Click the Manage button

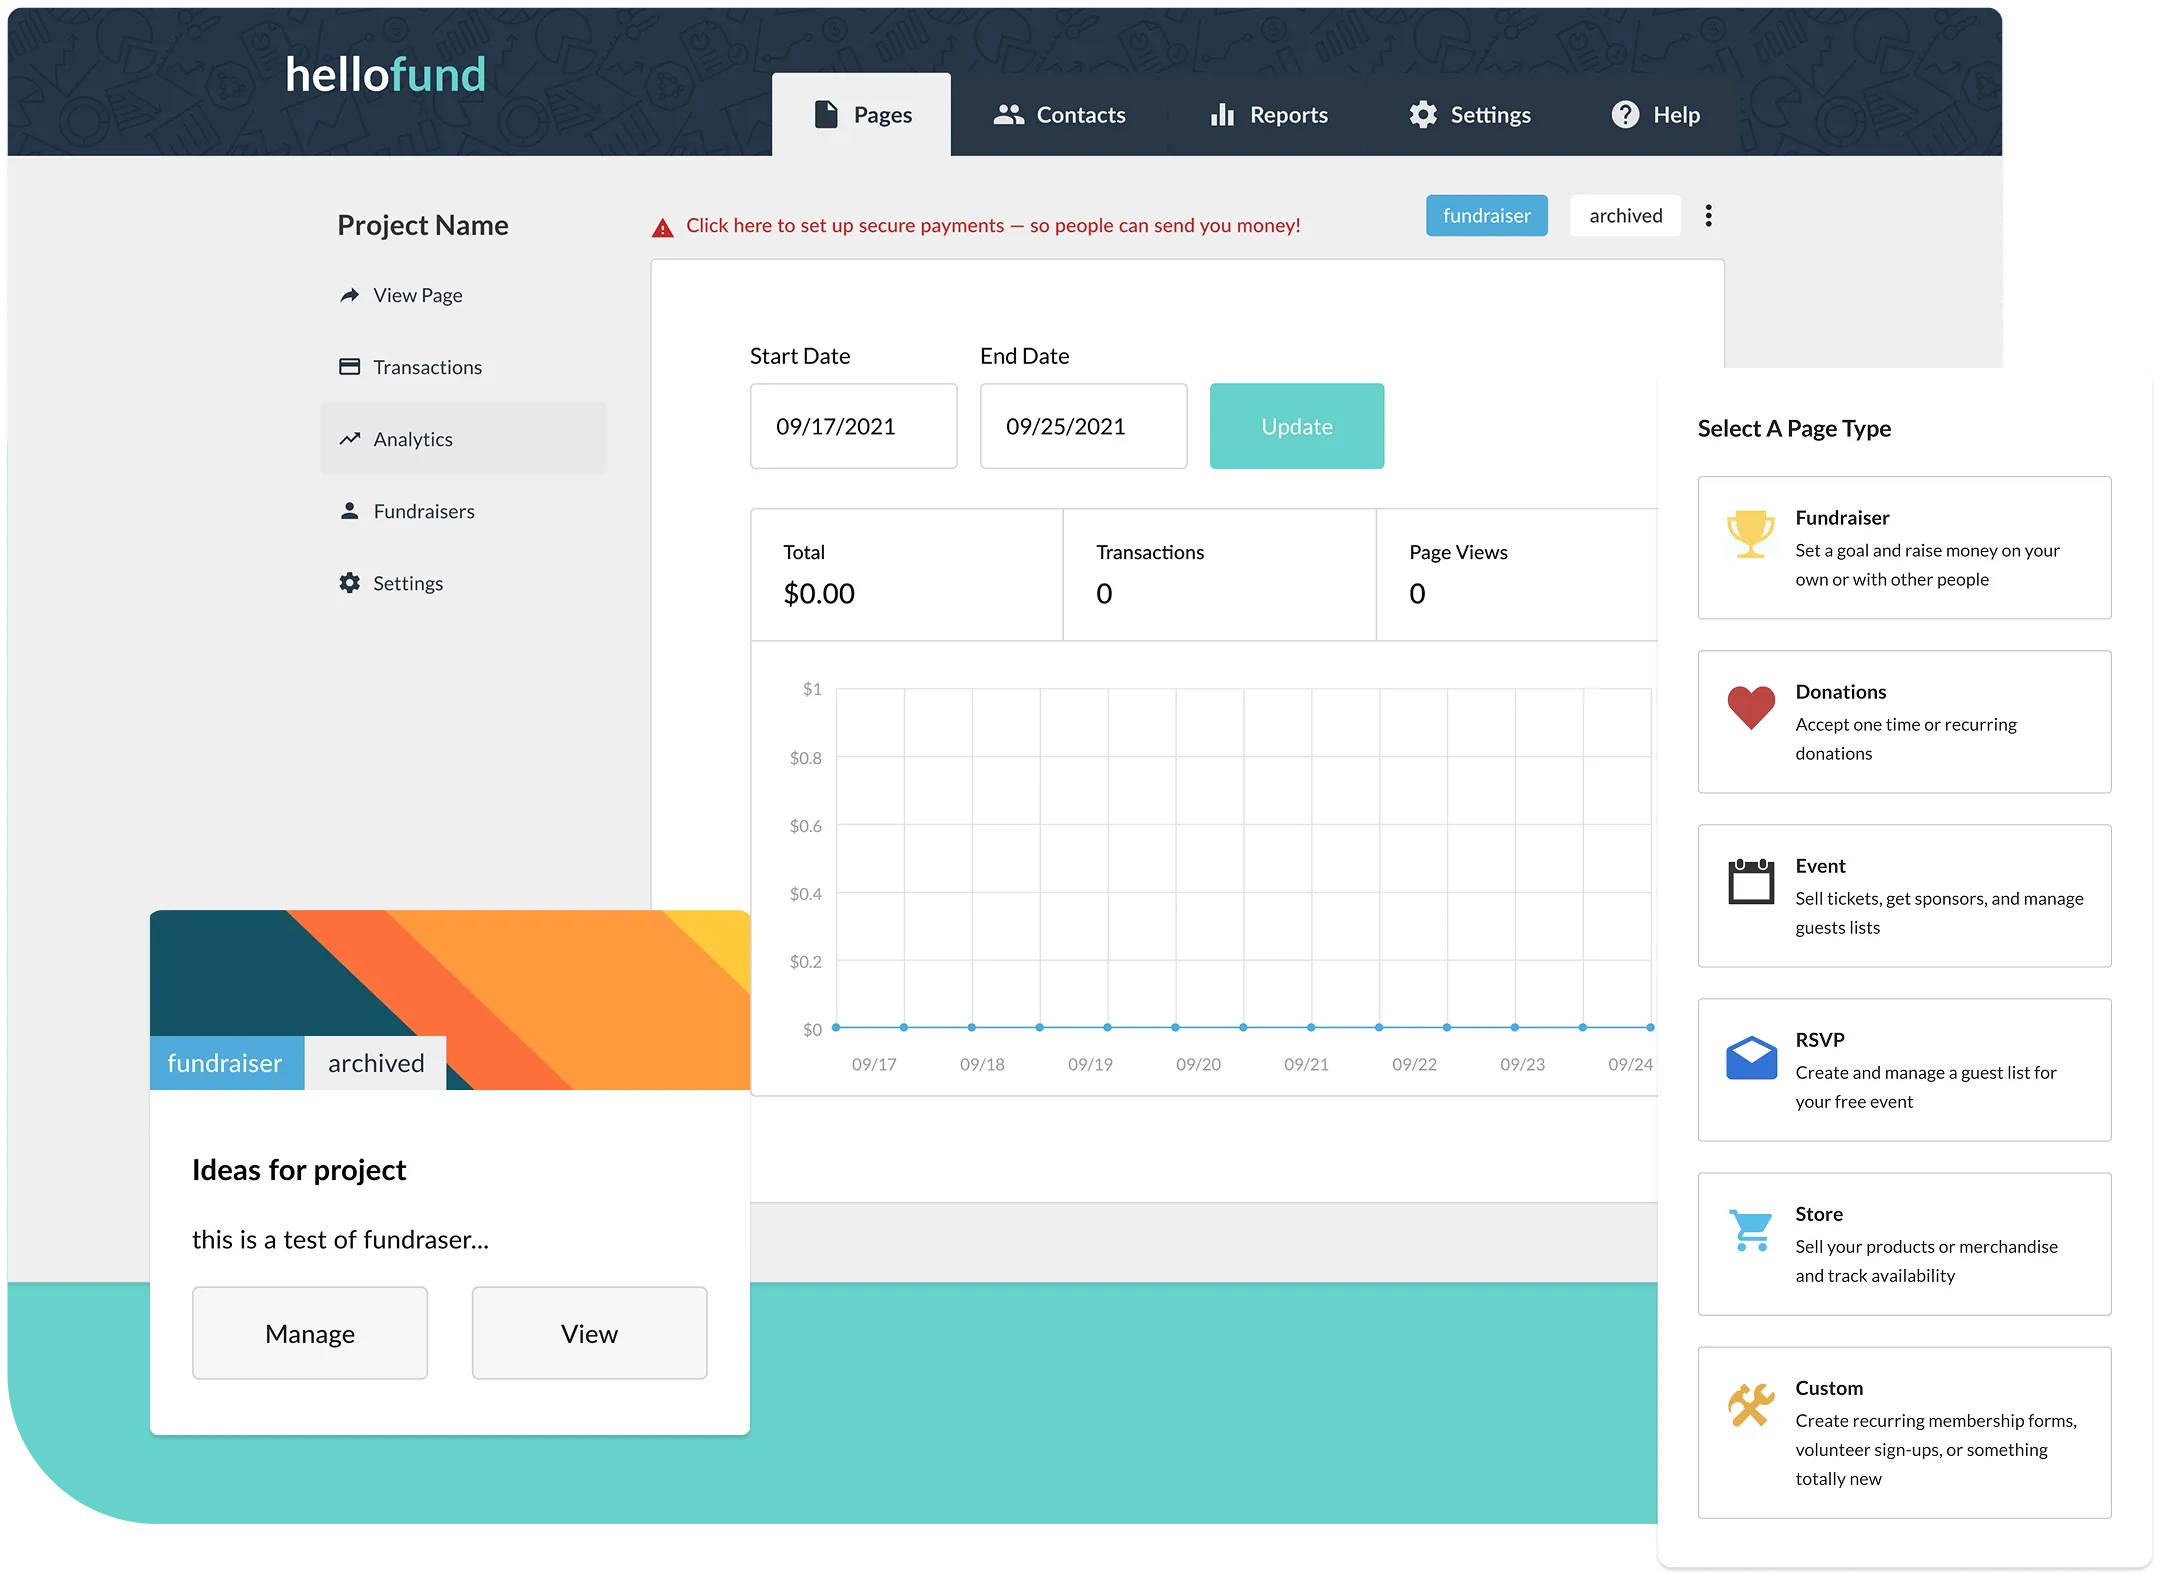click(x=310, y=1333)
